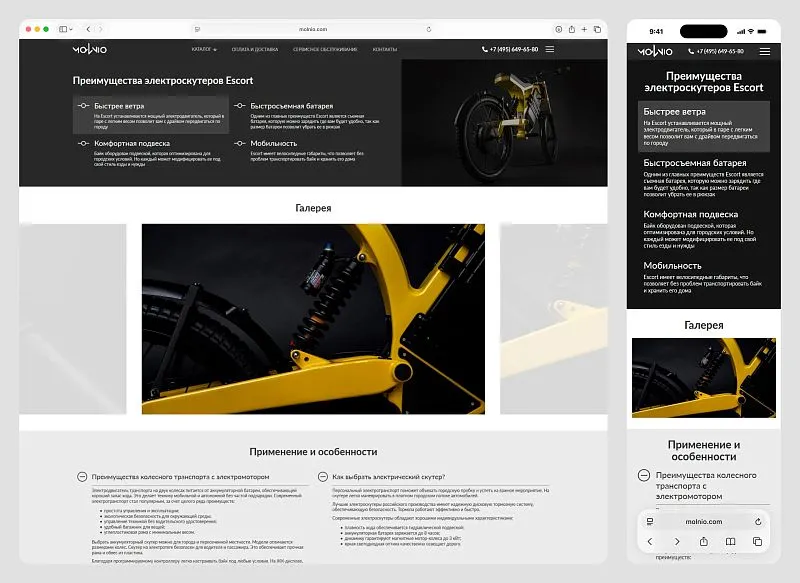Select the Комфортная подвеска advantage on desktop
Image resolution: width=800 pixels, height=583 pixels.
coord(151,153)
